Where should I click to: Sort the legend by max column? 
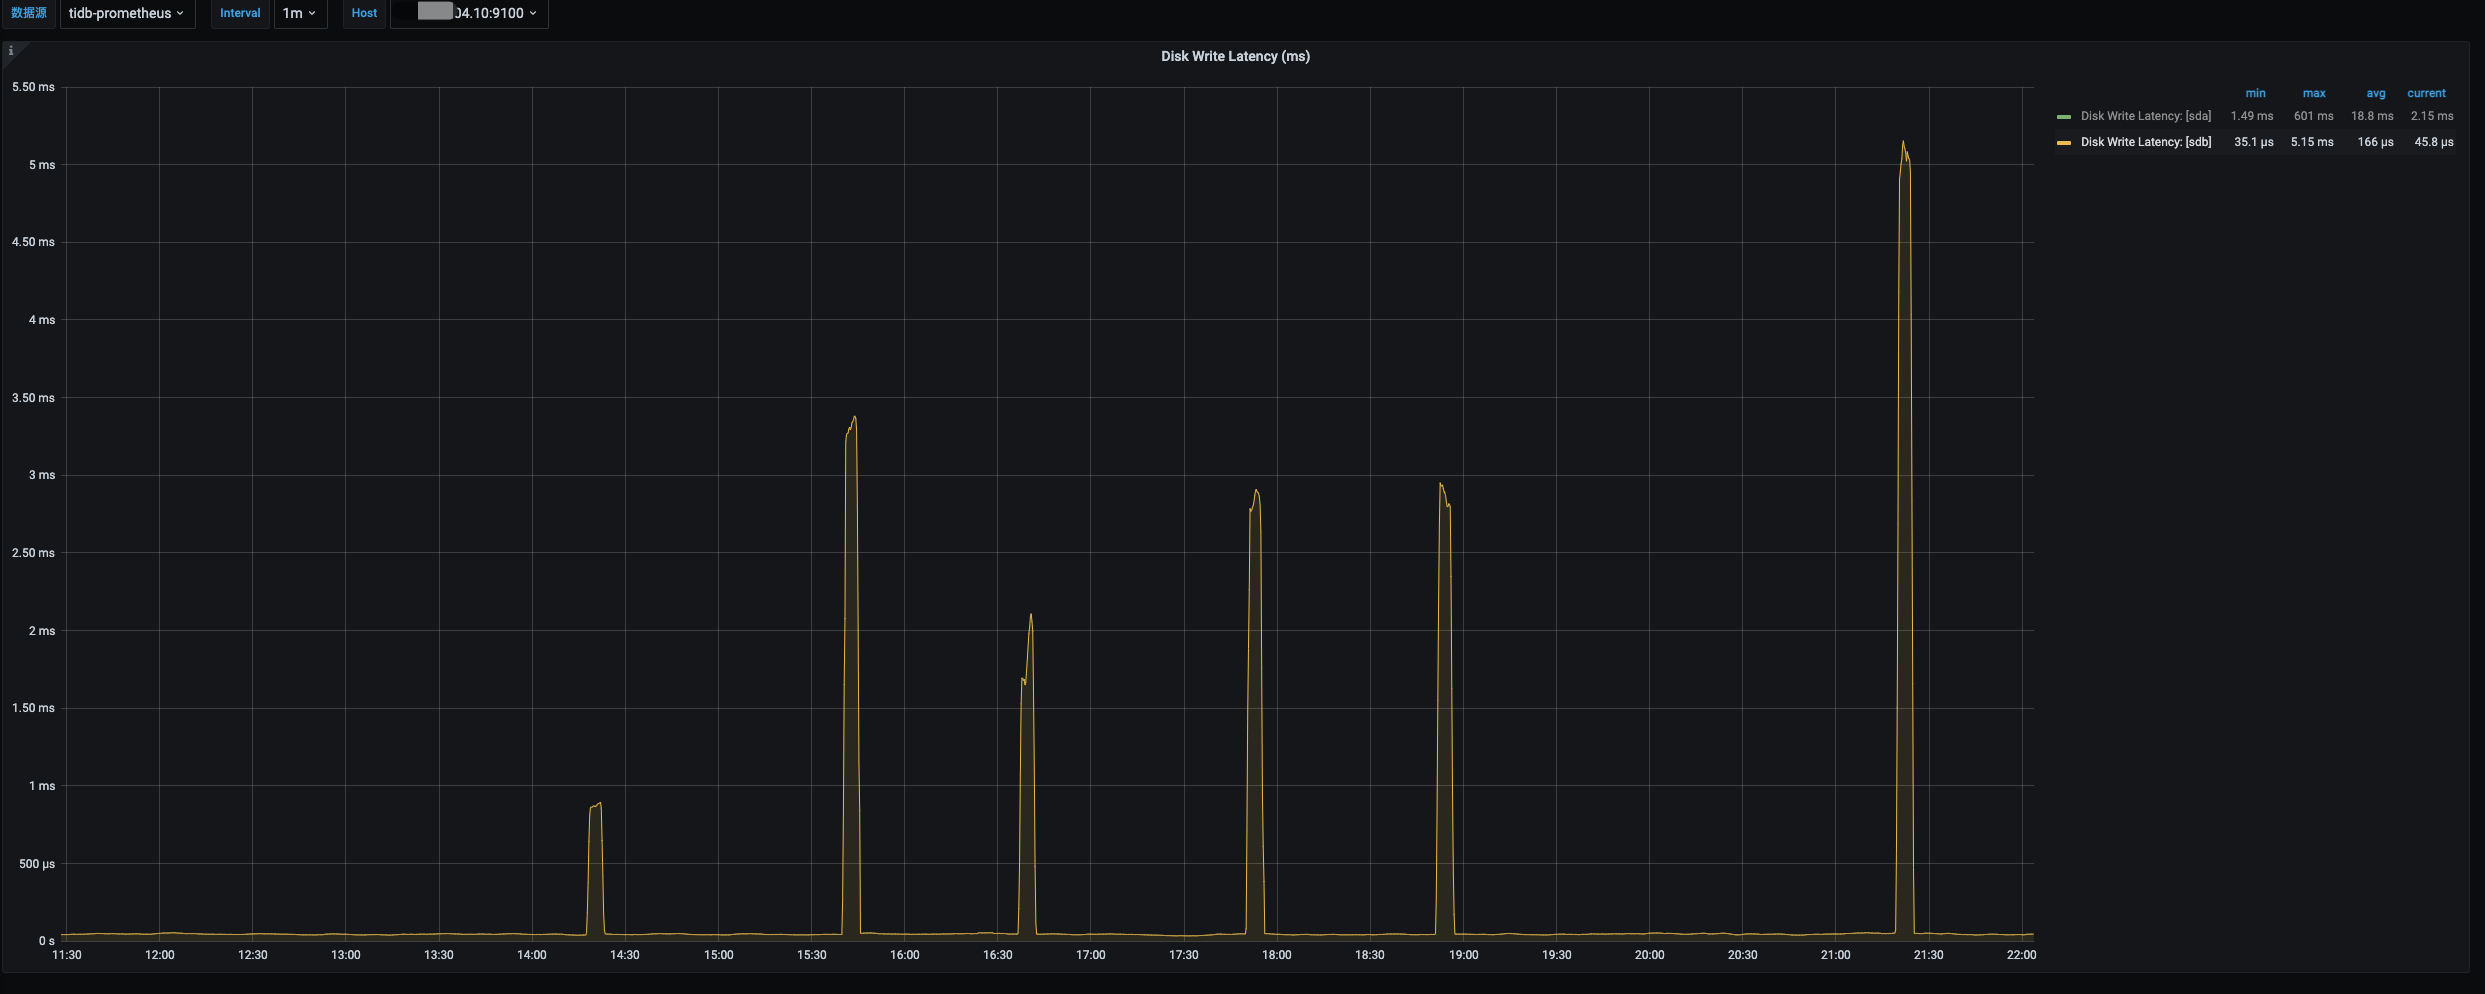tap(2313, 93)
